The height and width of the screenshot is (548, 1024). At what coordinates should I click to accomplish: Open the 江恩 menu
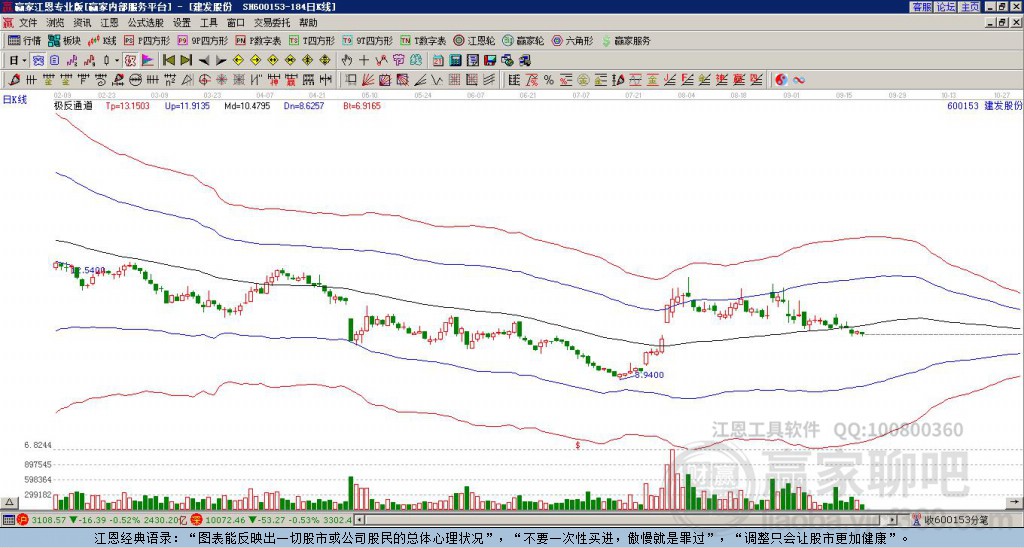109,23
